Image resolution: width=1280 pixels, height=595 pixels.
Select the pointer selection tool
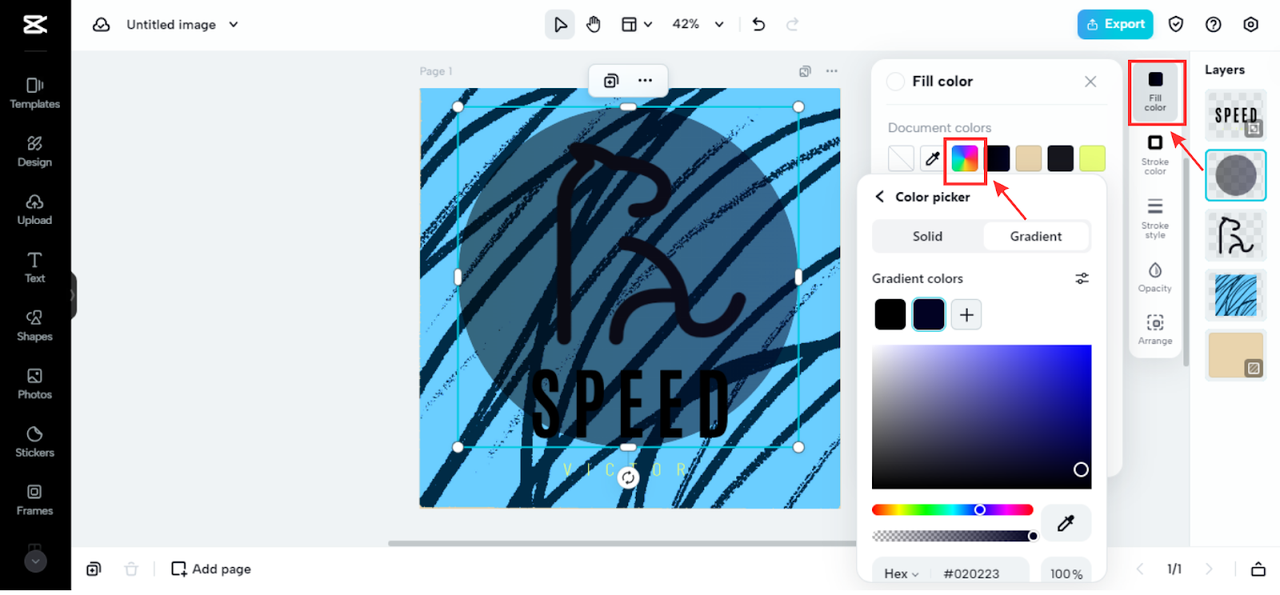point(560,25)
